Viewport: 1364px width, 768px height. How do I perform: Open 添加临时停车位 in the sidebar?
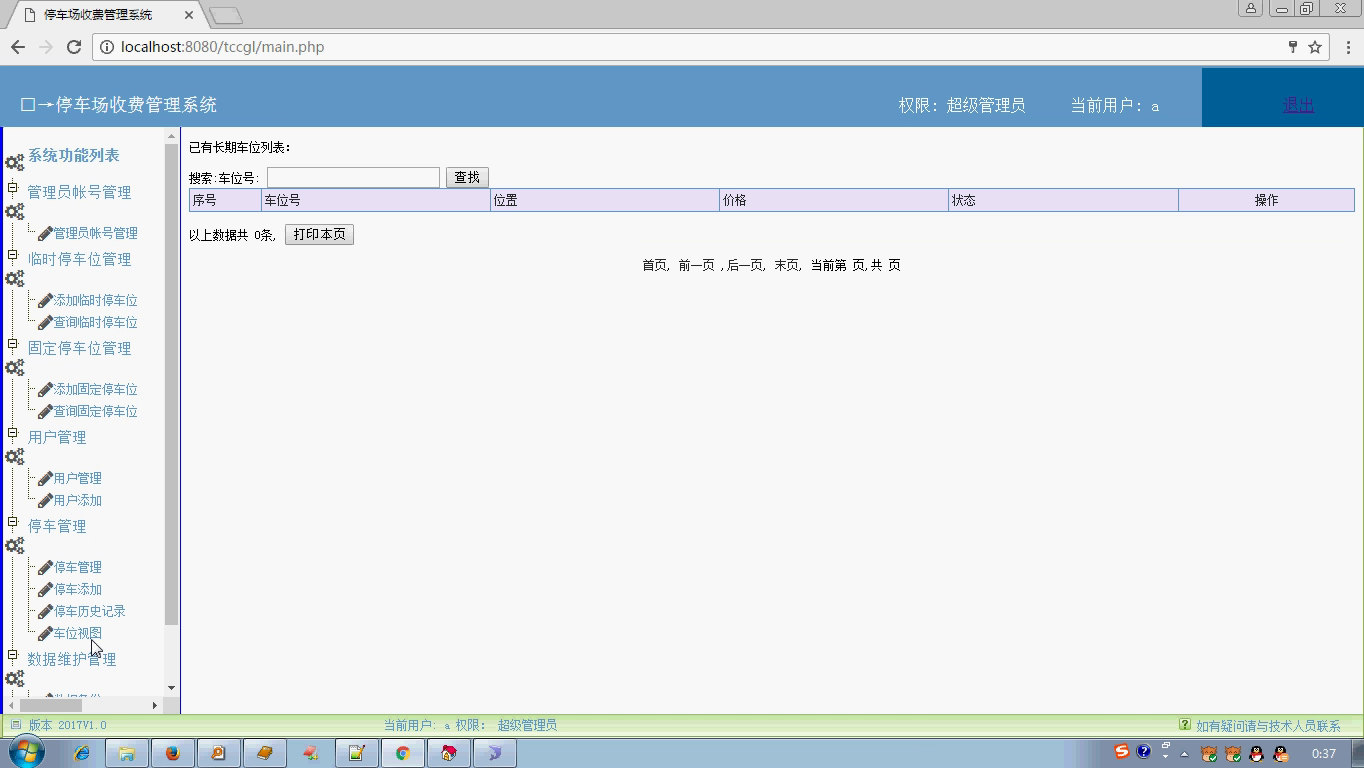(96, 300)
